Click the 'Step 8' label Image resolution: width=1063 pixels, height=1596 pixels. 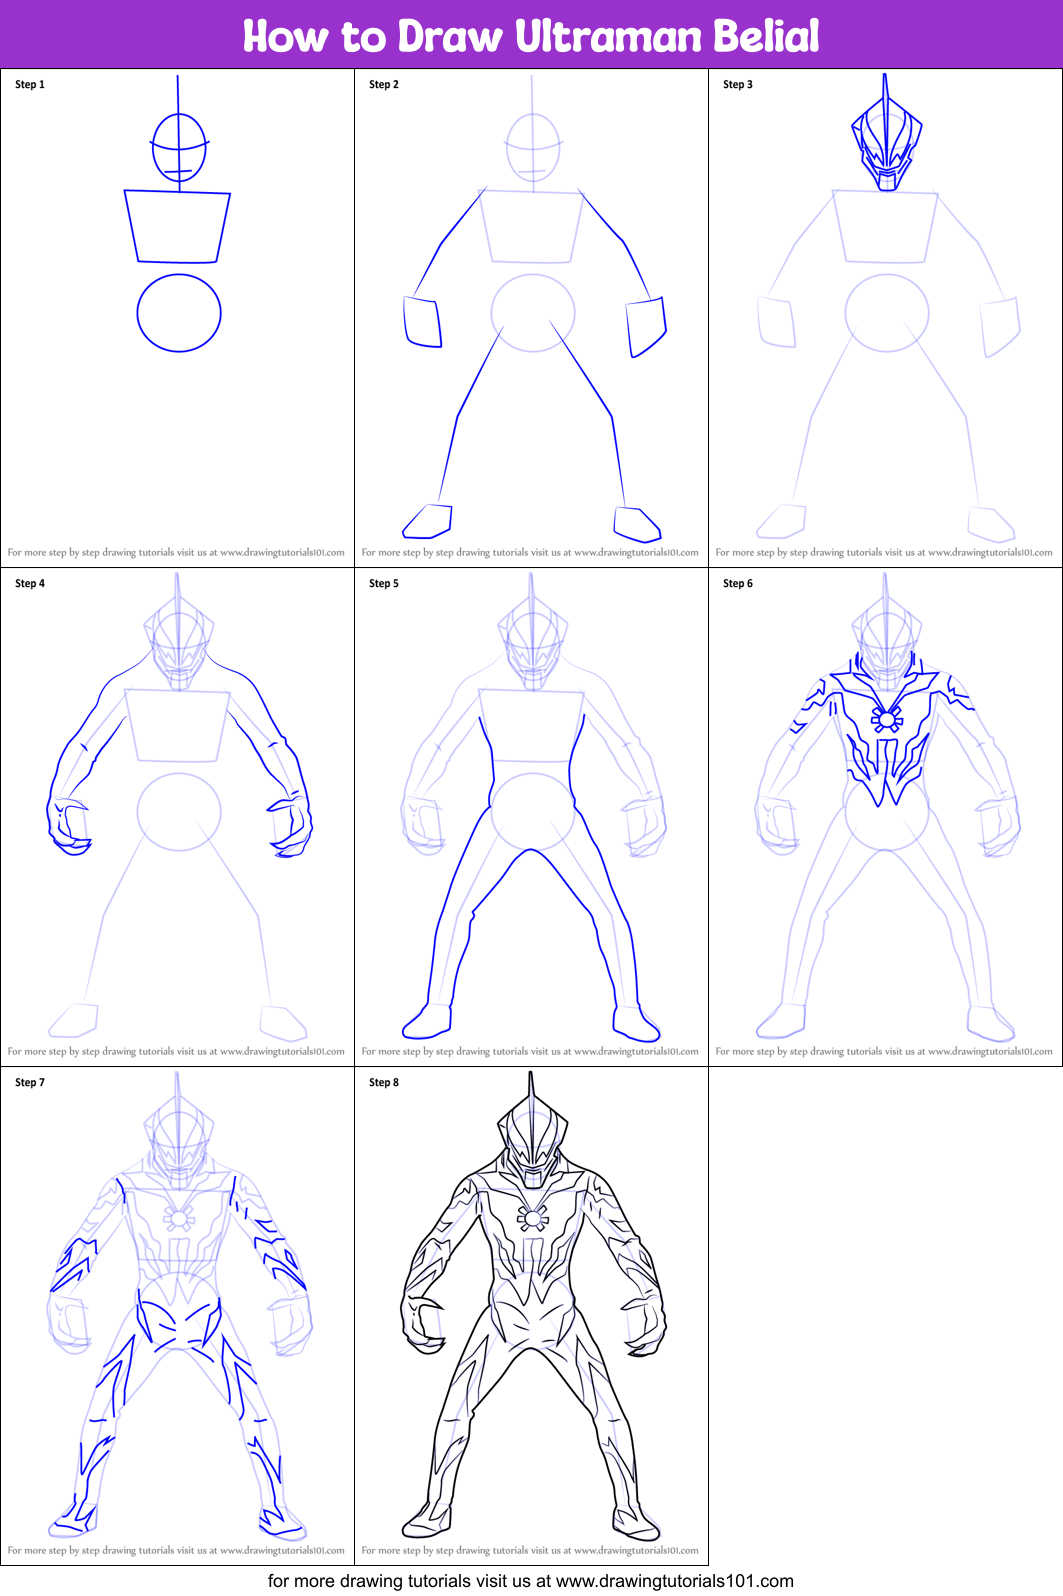(x=384, y=1082)
